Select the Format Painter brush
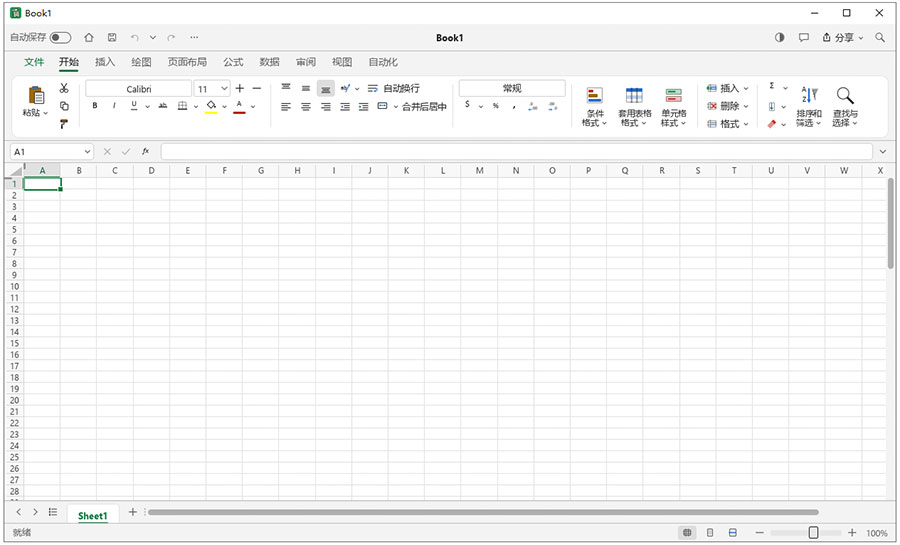The height and width of the screenshot is (545, 900). (x=64, y=123)
